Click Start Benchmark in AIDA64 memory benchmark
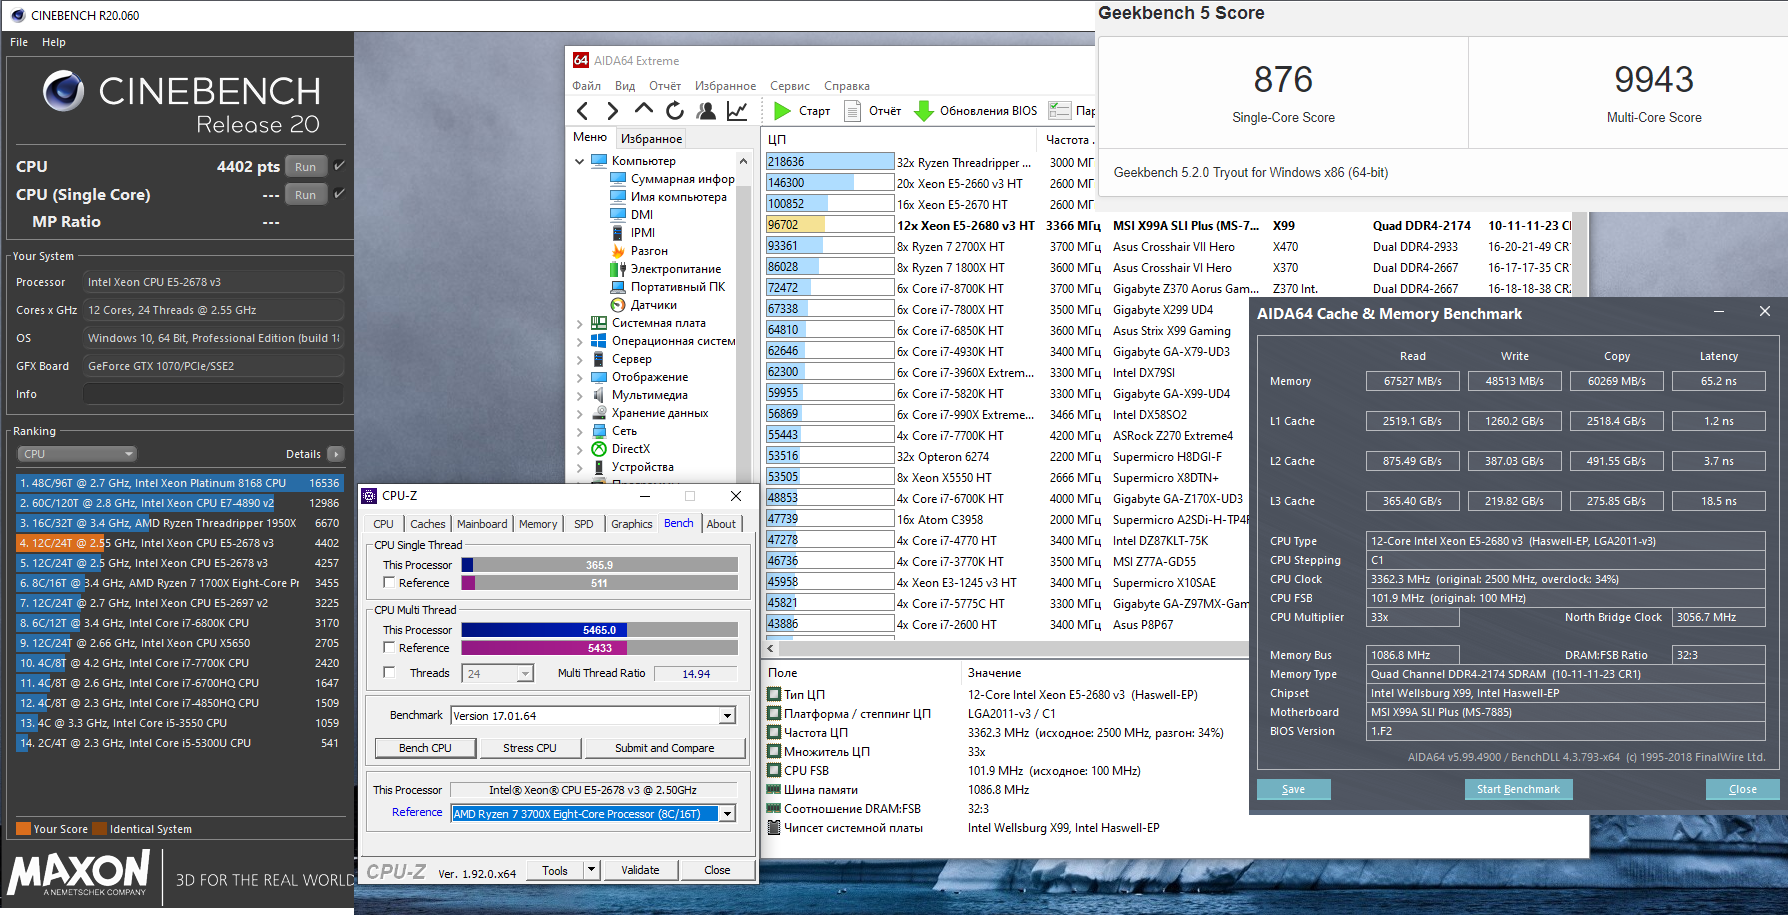 coord(1518,789)
